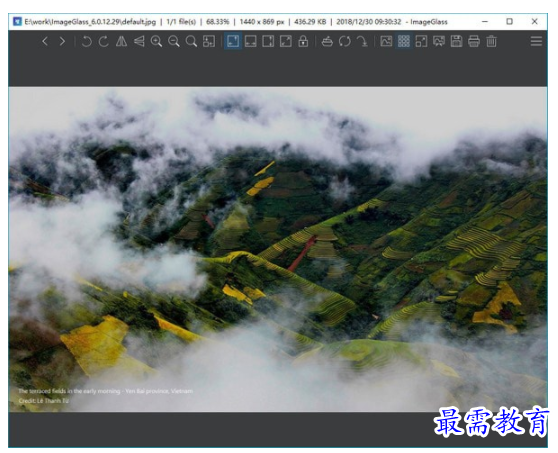This screenshot has height=453, width=558.
Task: Zoom in with magnifier plus
Action: click(x=156, y=41)
